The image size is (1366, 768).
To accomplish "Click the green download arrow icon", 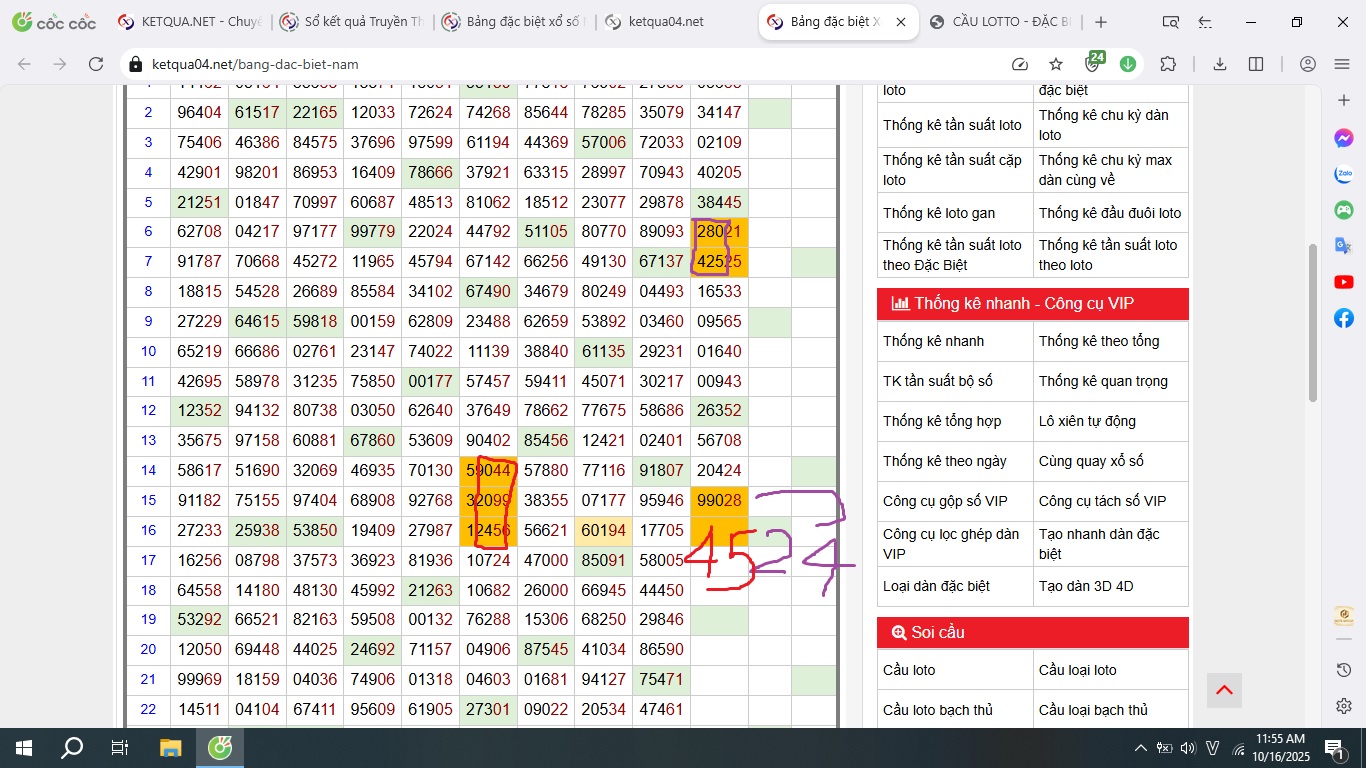I will point(1128,64).
